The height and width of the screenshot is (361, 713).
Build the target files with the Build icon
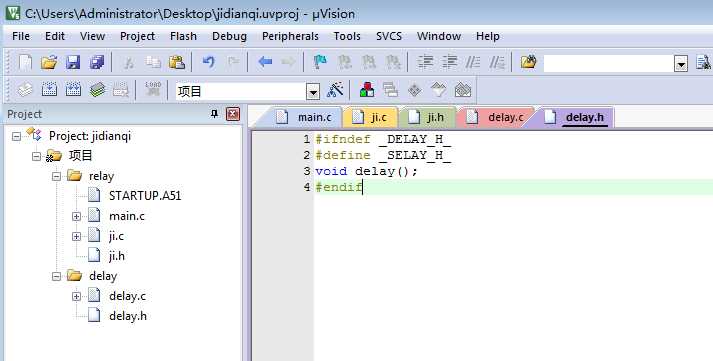(x=49, y=89)
